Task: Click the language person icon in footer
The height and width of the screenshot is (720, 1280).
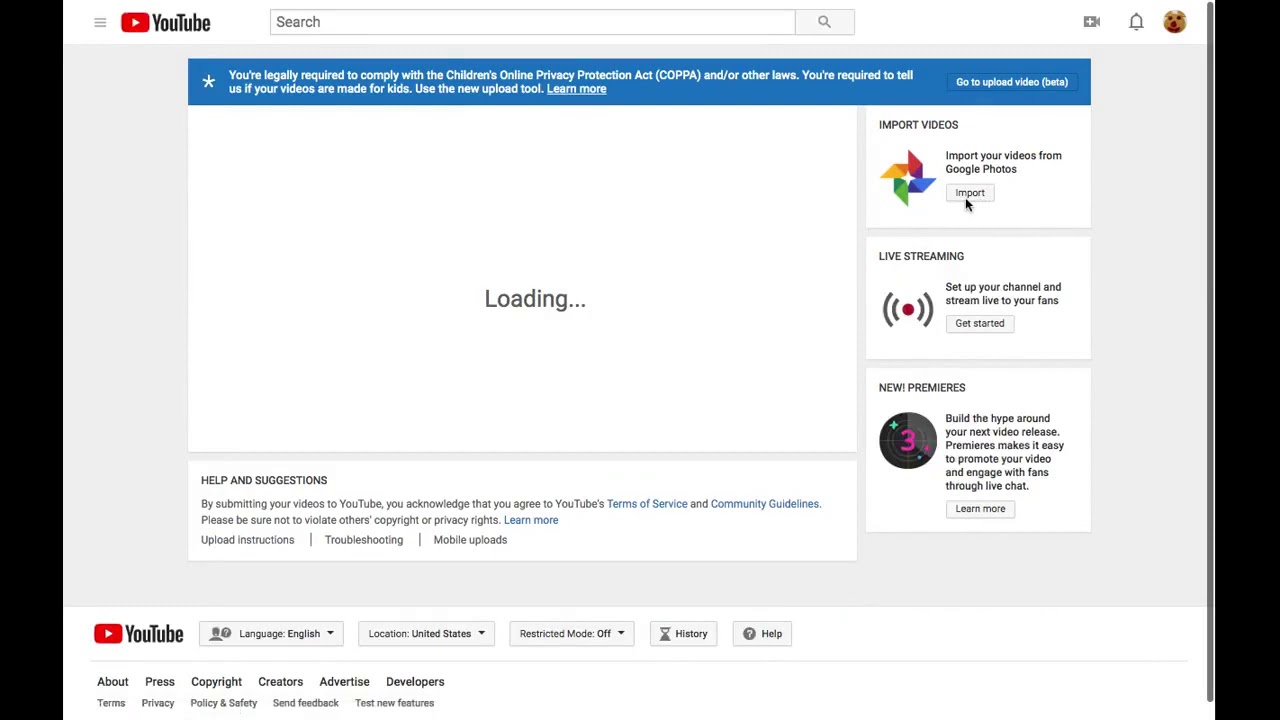Action: click(220, 634)
